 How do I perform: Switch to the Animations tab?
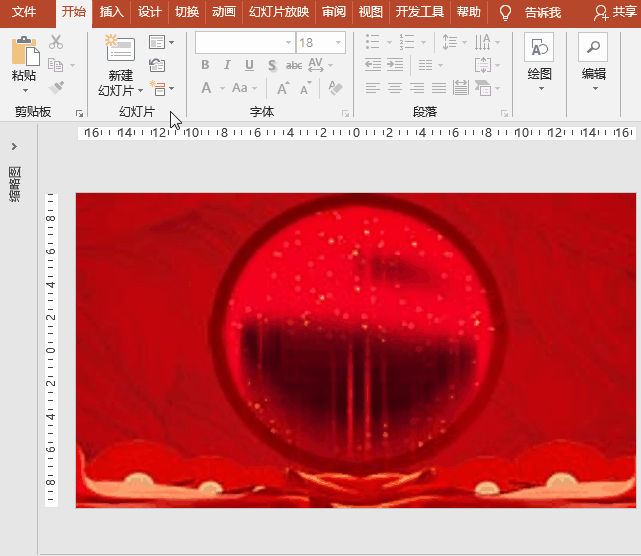point(224,12)
